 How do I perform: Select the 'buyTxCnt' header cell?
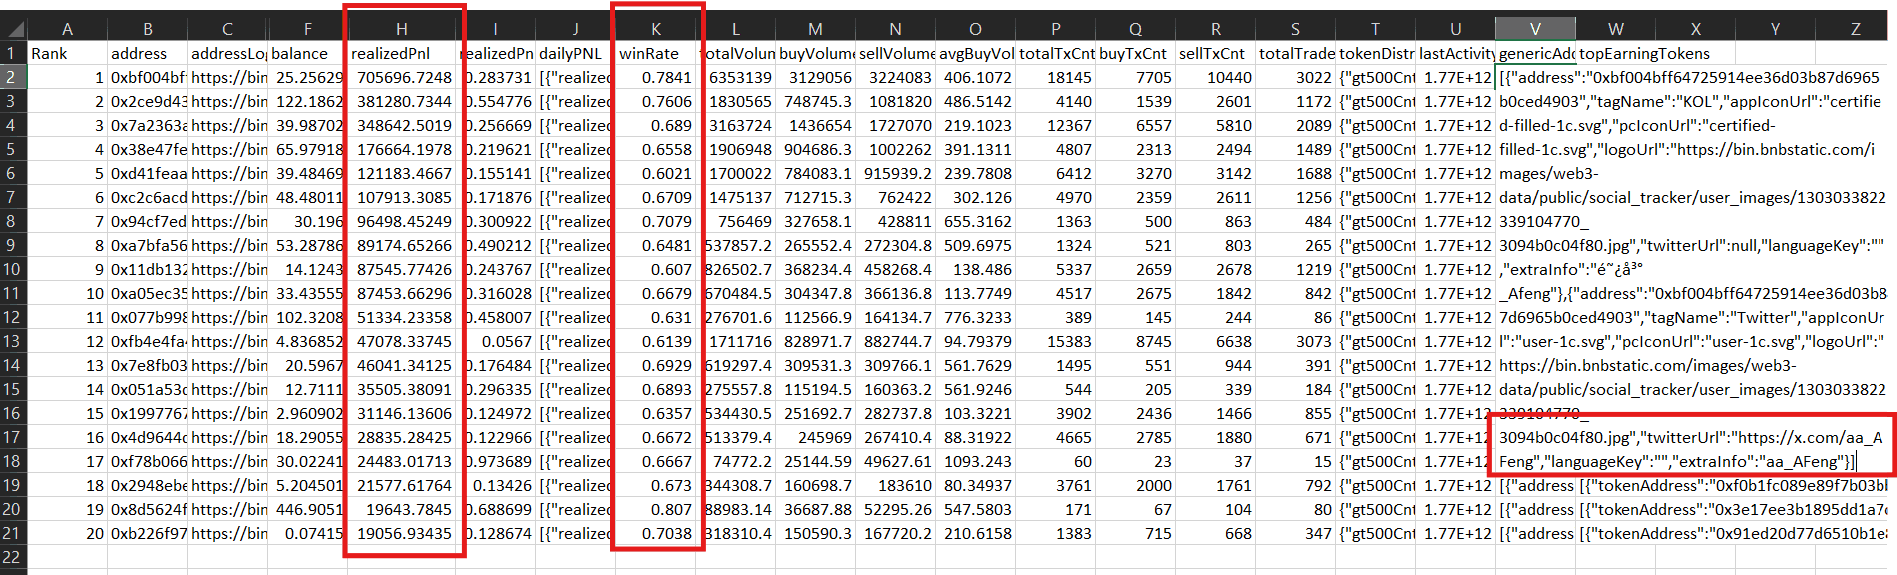[x=1135, y=53]
